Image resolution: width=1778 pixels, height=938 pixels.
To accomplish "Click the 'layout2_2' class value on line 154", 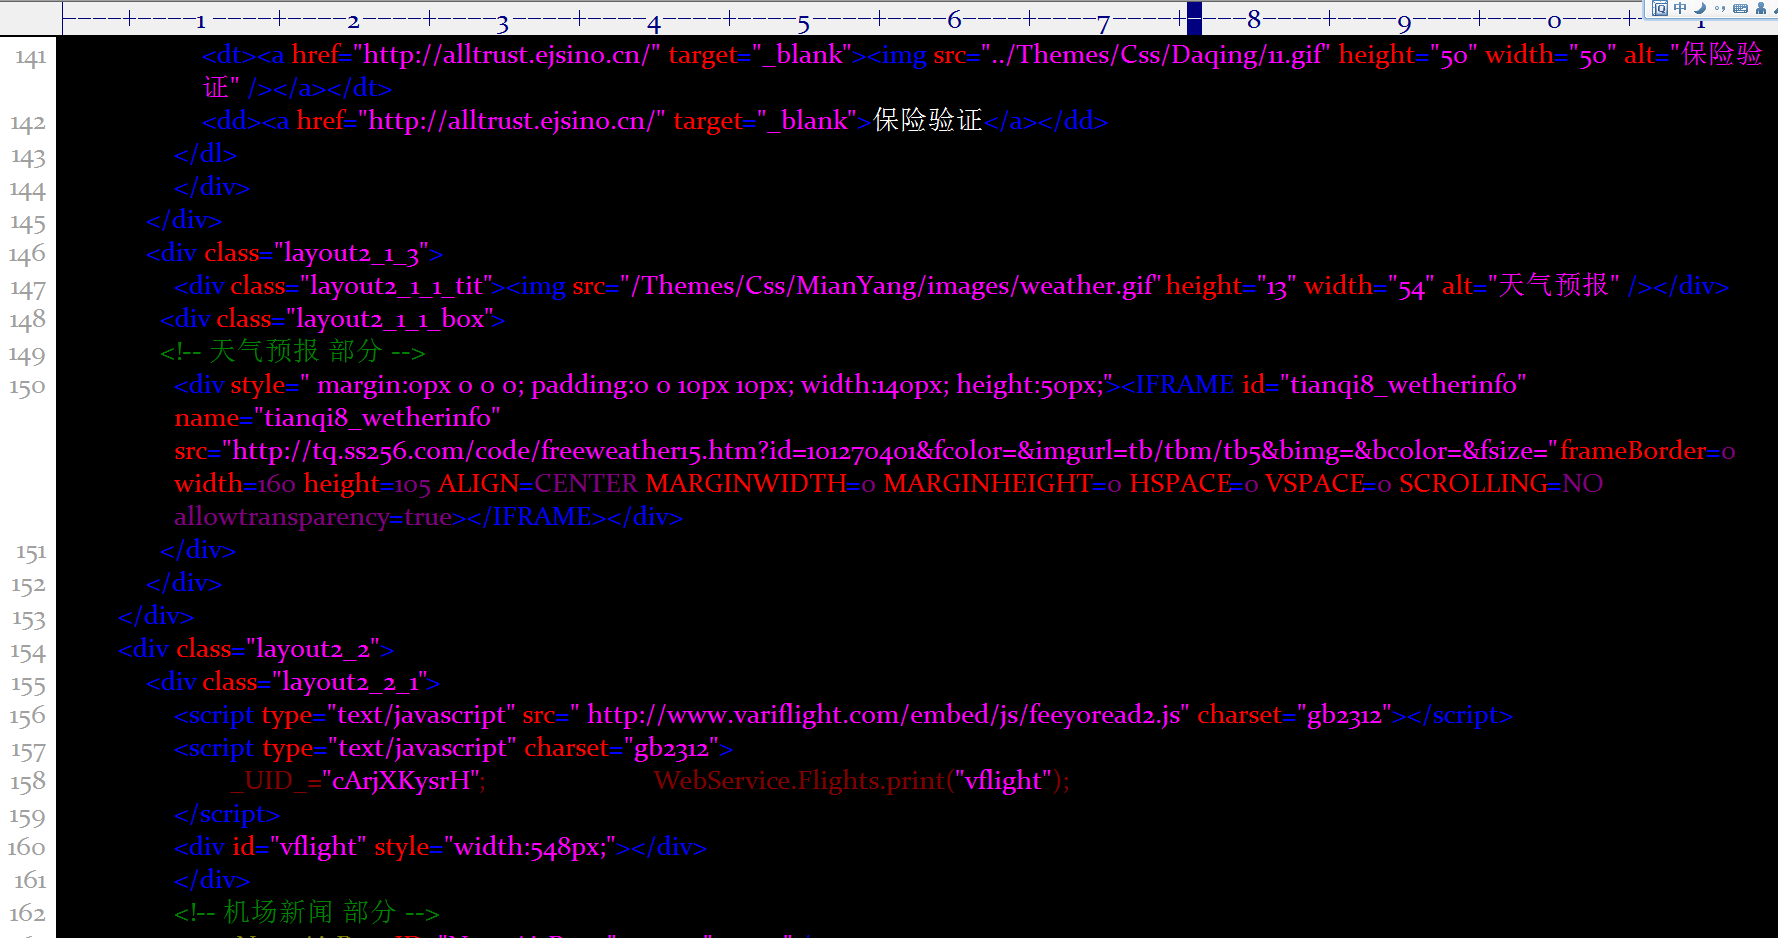I will (312, 650).
